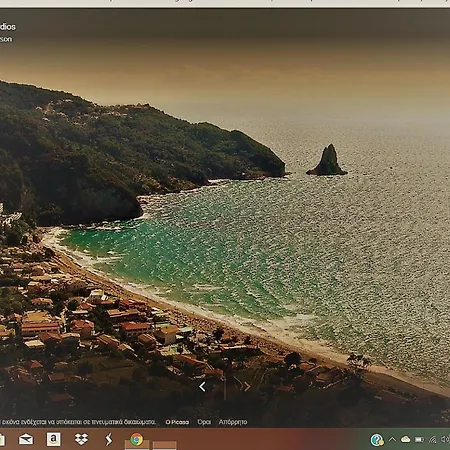Open the help question-mark tray icon
The image size is (450, 450).
[377, 440]
